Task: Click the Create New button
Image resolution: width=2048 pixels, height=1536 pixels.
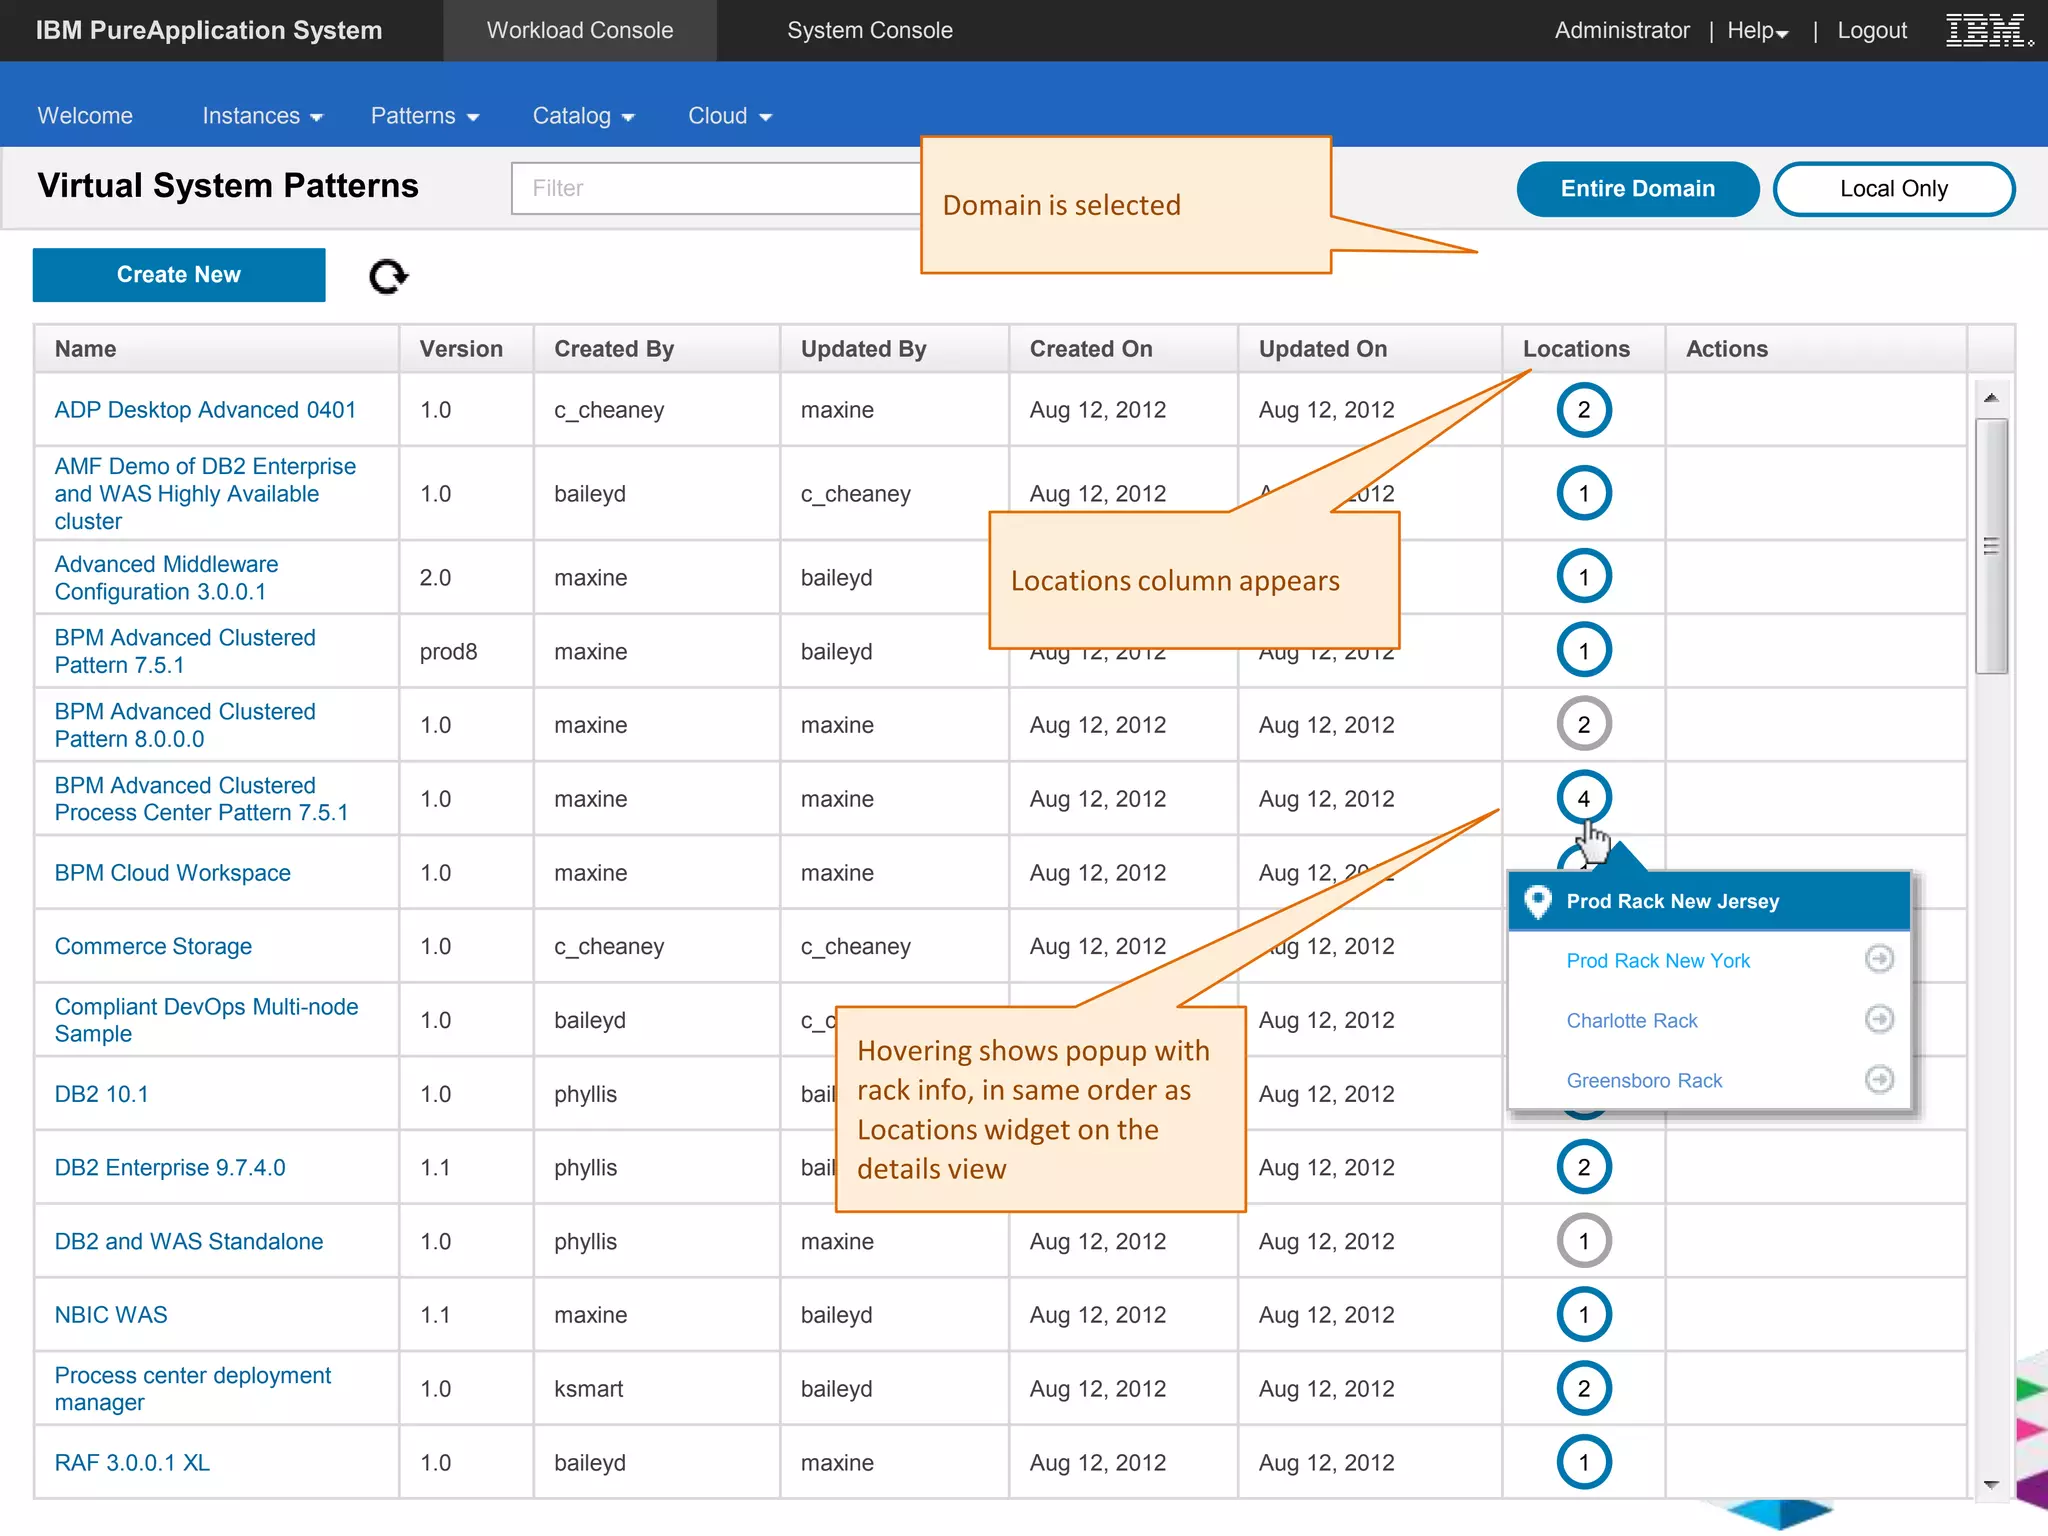Action: 179,275
